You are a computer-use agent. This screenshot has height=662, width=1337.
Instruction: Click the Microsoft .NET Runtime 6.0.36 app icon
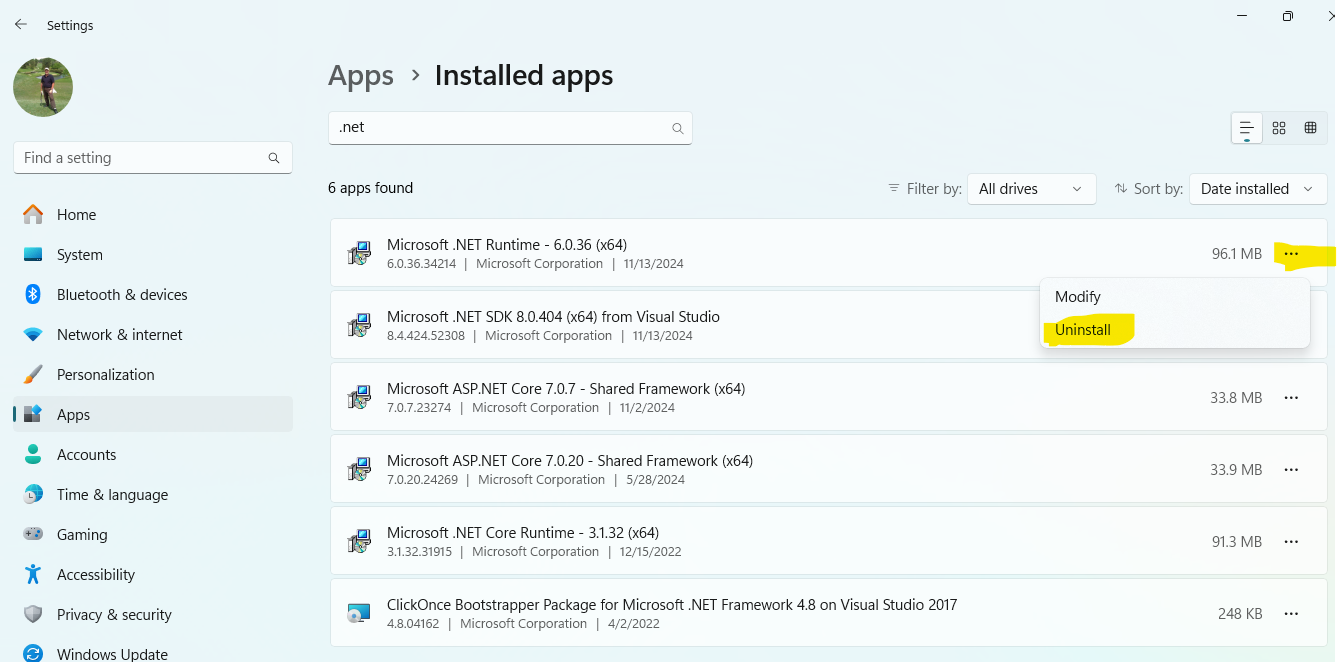[358, 254]
